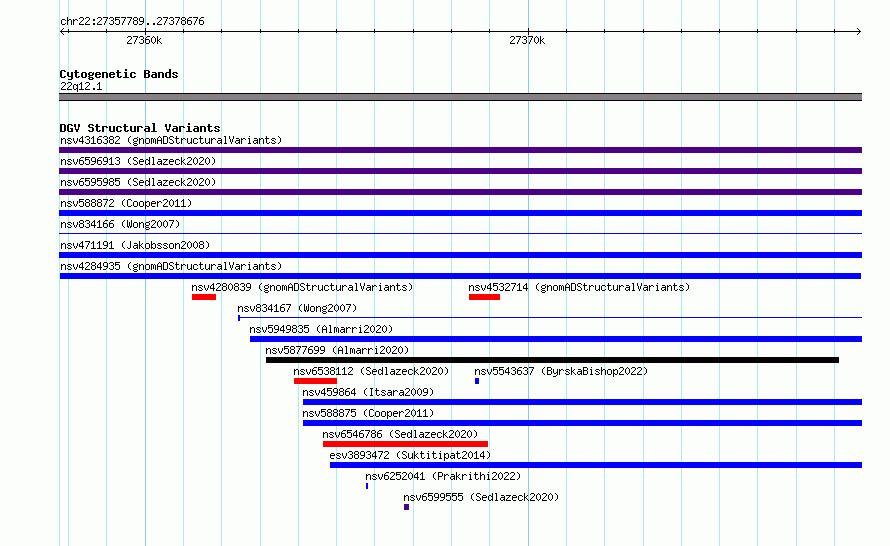Open nsv6546786 (Sedlazeck2020) label
Image resolution: width=890 pixels, height=546 pixels.
pyautogui.click(x=400, y=434)
